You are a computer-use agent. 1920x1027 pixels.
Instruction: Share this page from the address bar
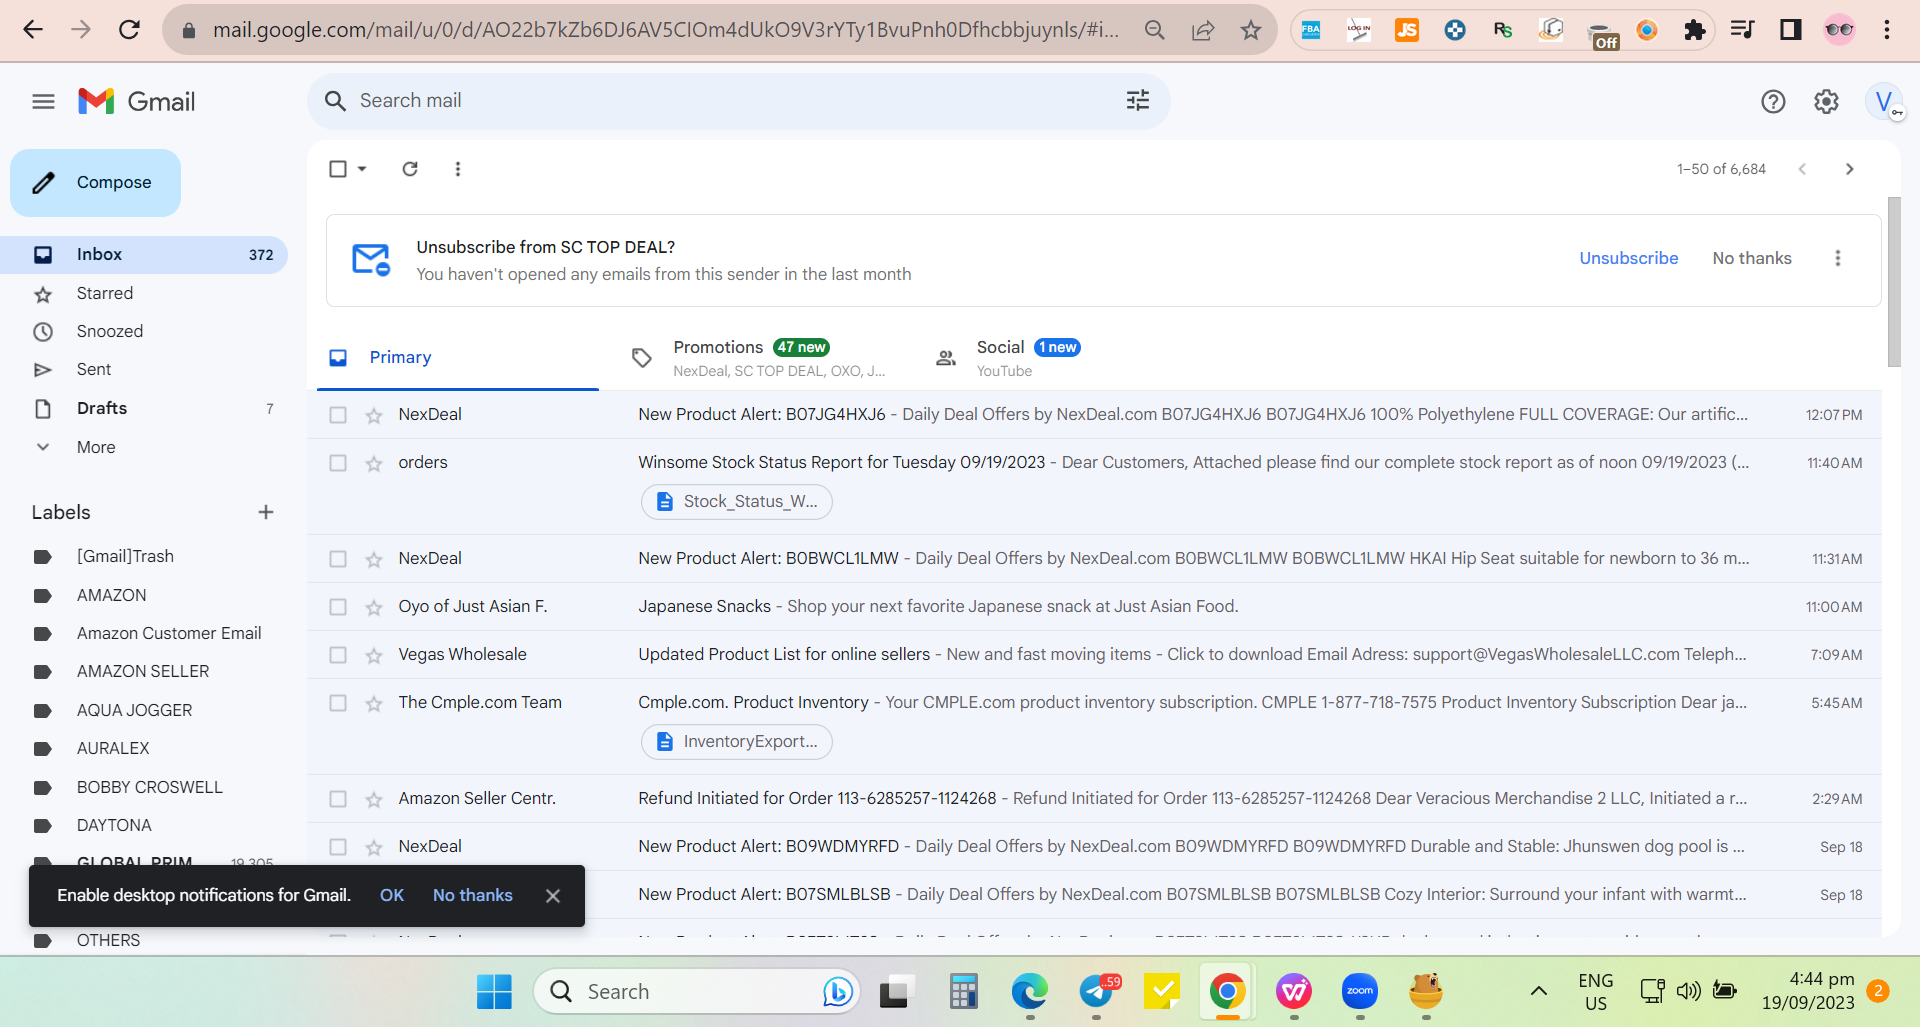click(1203, 30)
